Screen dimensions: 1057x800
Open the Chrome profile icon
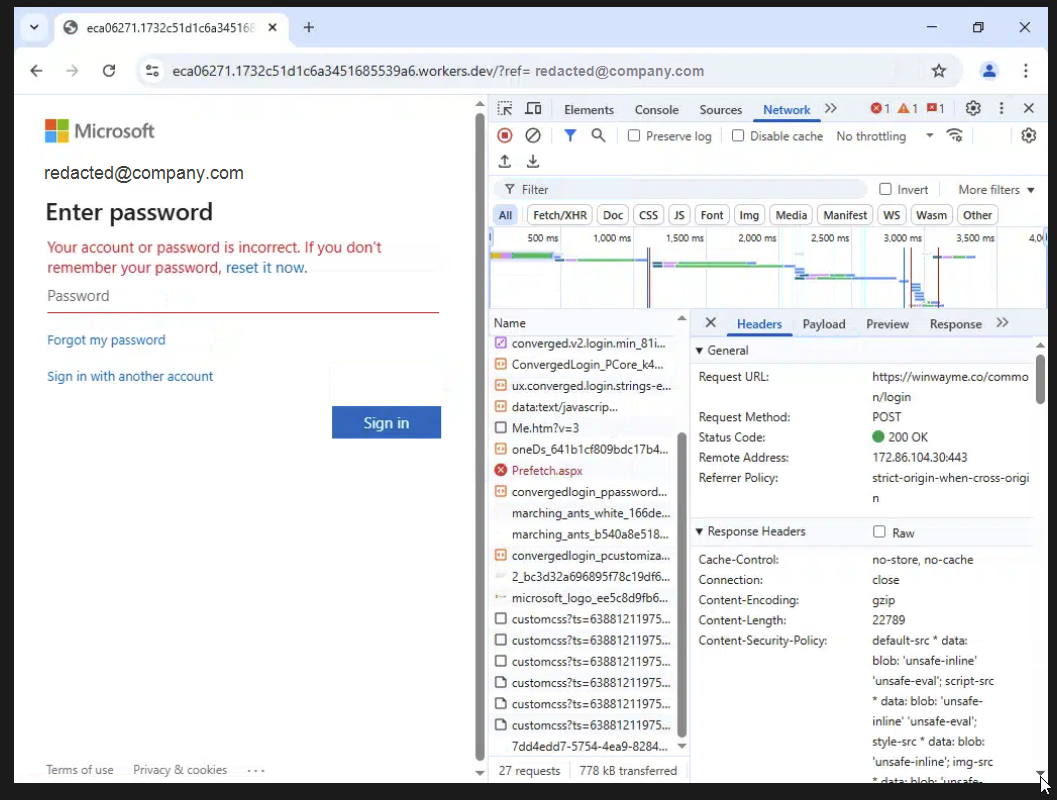(989, 71)
